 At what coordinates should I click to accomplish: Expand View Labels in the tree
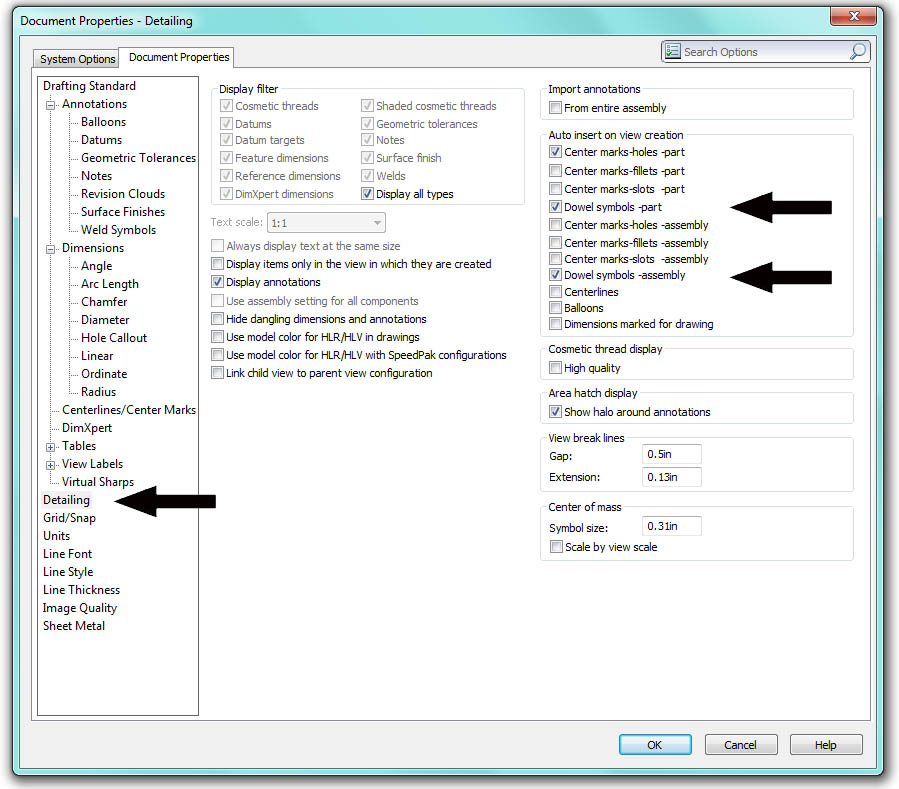pyautogui.click(x=50, y=464)
